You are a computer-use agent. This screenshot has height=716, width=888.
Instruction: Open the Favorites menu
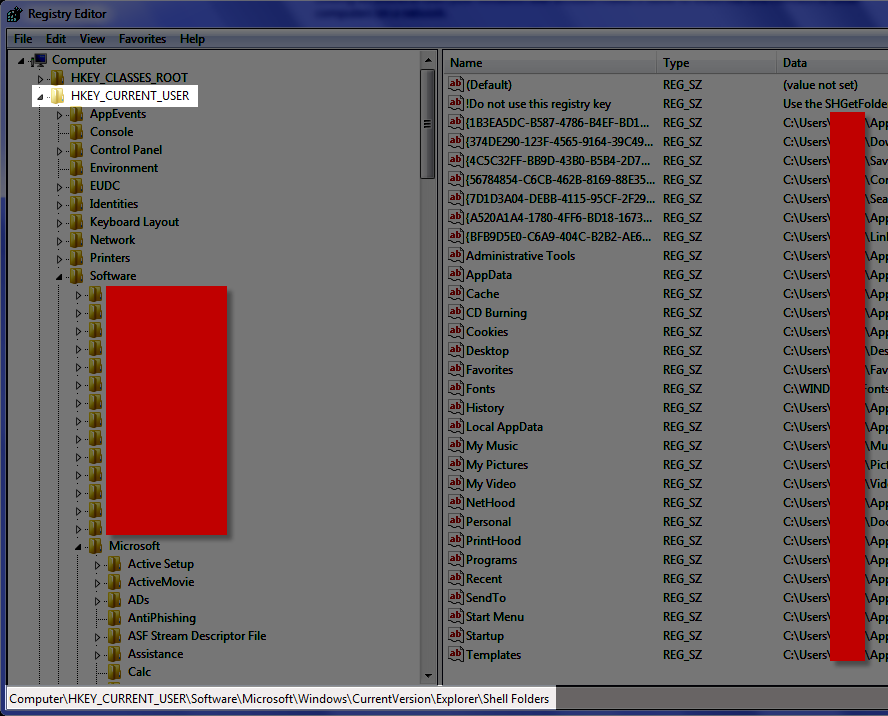coord(142,39)
